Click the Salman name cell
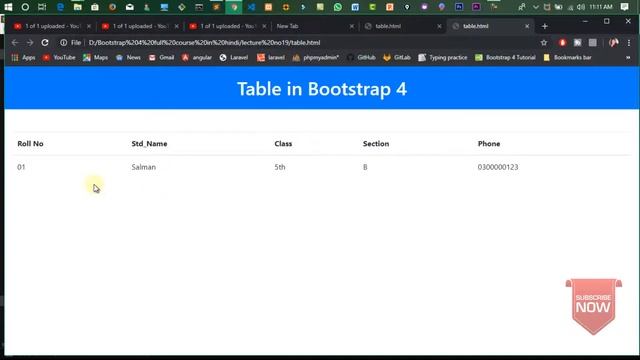The height and width of the screenshot is (360, 640). tap(144, 167)
